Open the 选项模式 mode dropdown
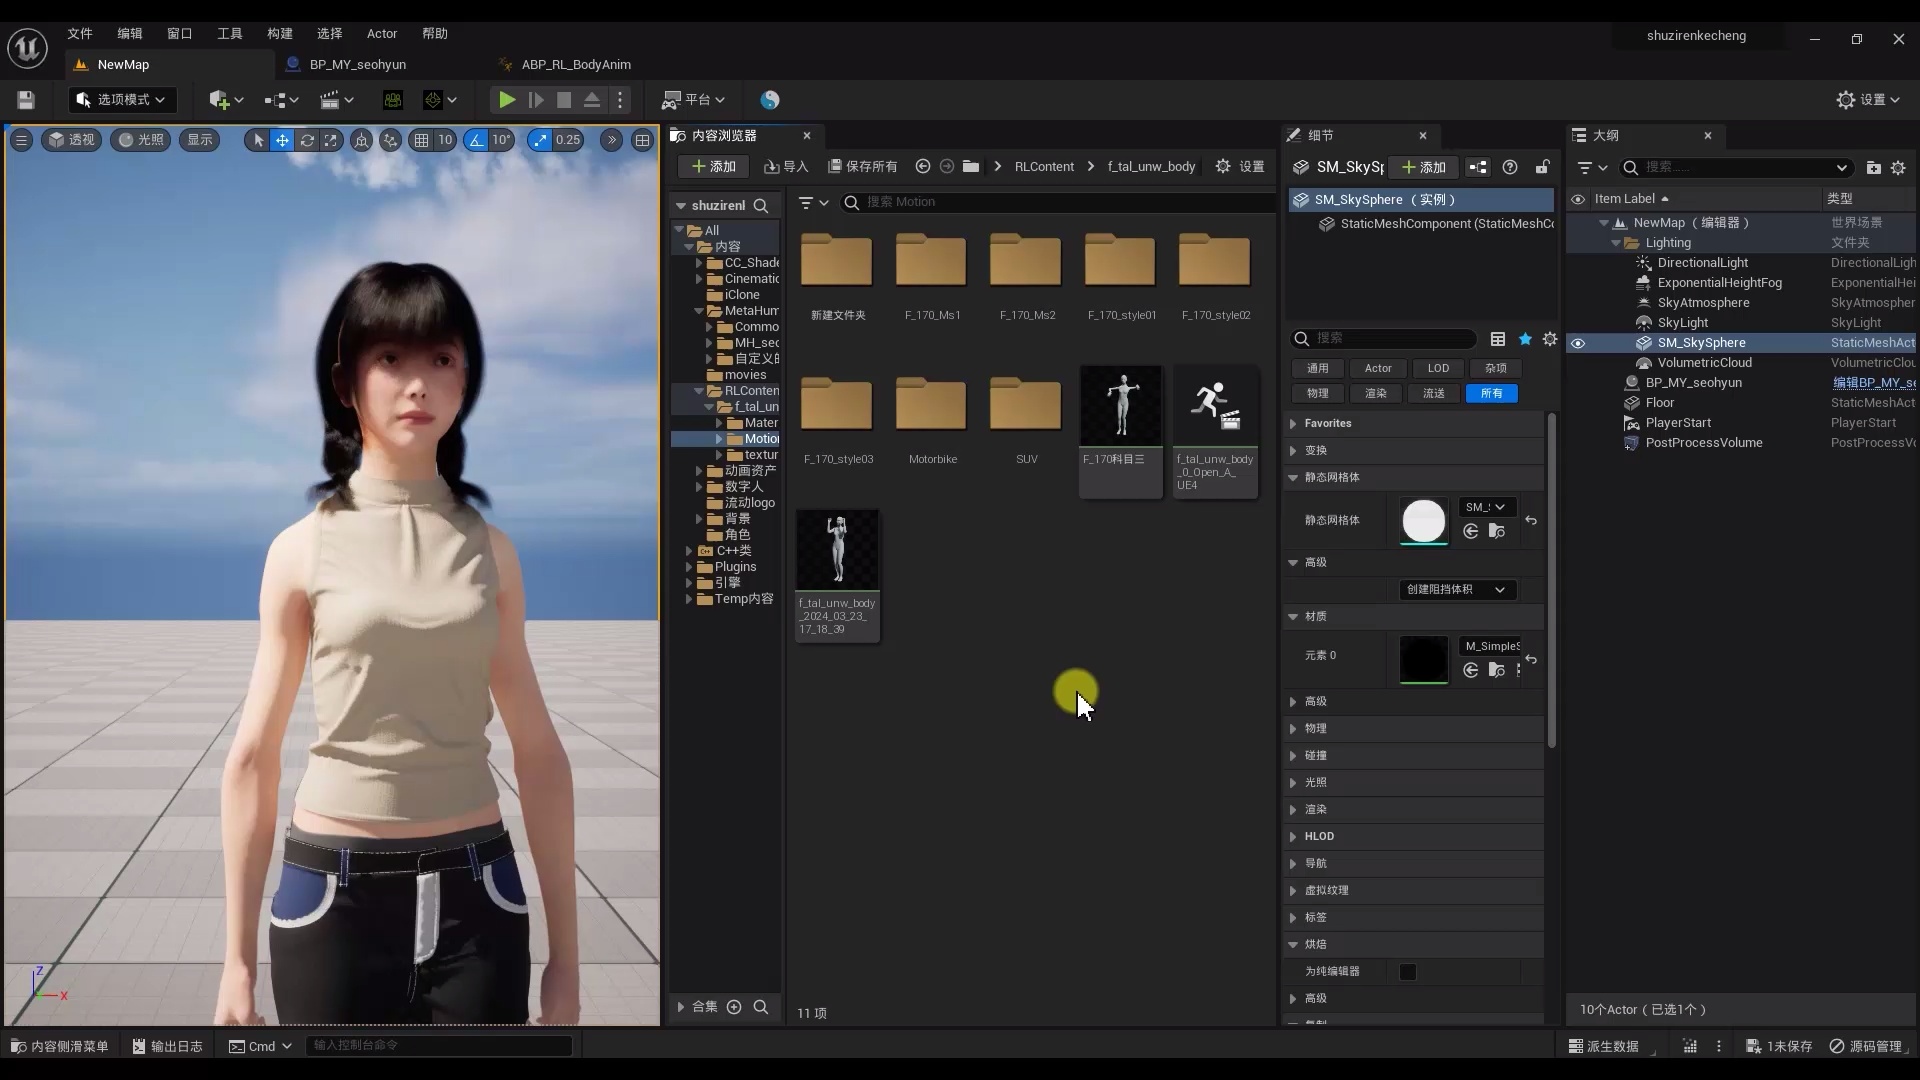Viewport: 1920px width, 1080px height. click(122, 100)
